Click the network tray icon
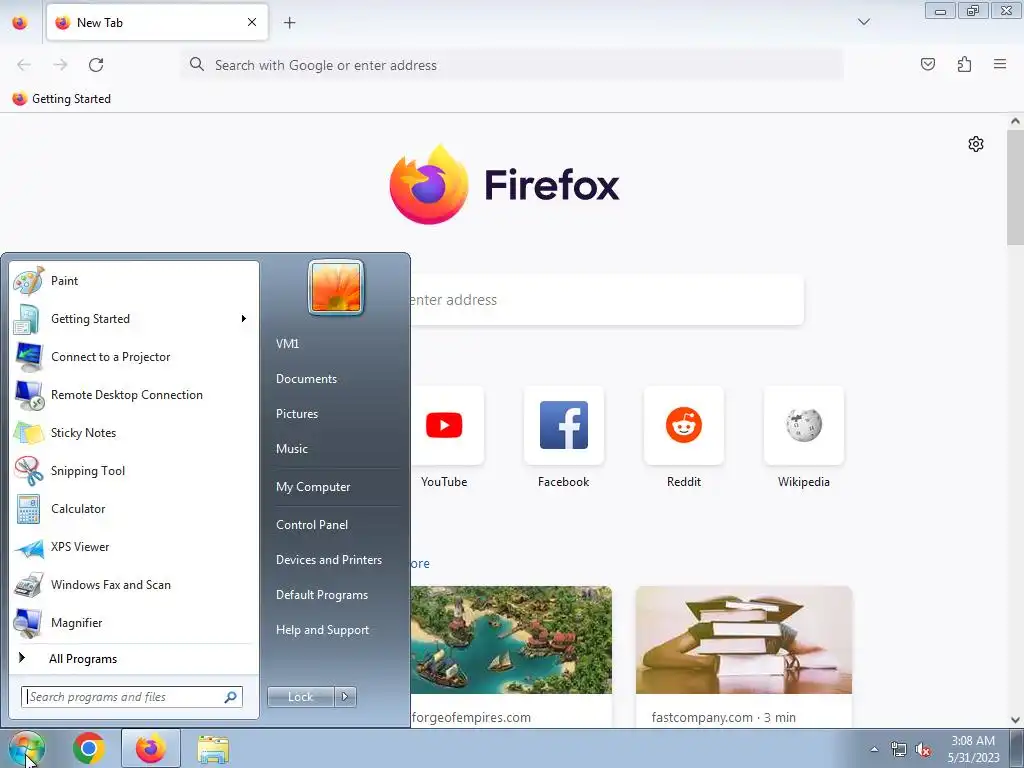1024x768 pixels. [x=899, y=750]
